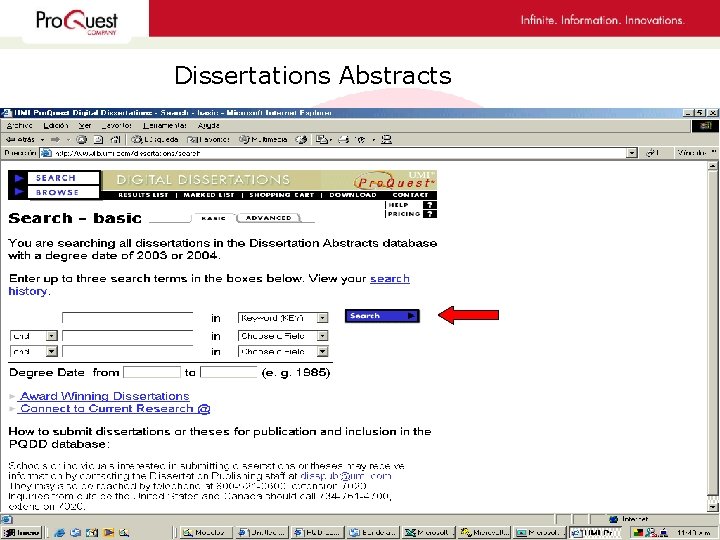The image size is (720, 540).
Task: Go to the Home page icon
Action: [115, 140]
